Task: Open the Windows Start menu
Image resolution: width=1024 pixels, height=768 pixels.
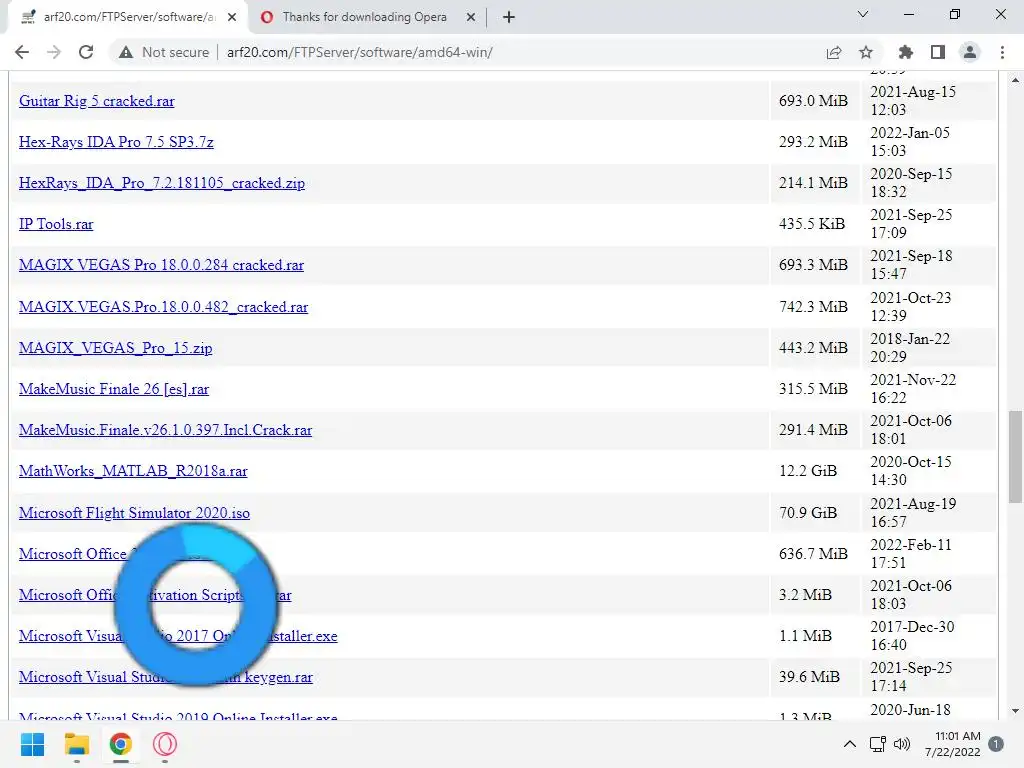Action: 32,744
